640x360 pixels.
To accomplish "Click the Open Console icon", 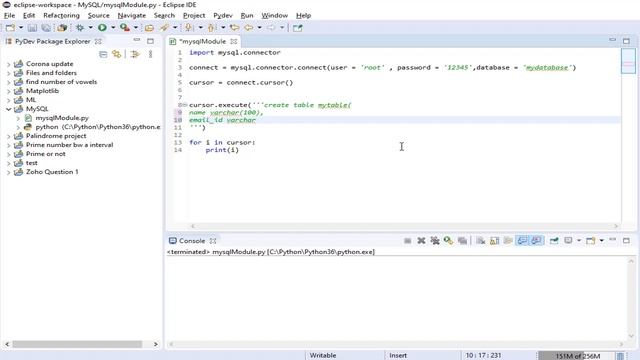I will click(x=591, y=241).
